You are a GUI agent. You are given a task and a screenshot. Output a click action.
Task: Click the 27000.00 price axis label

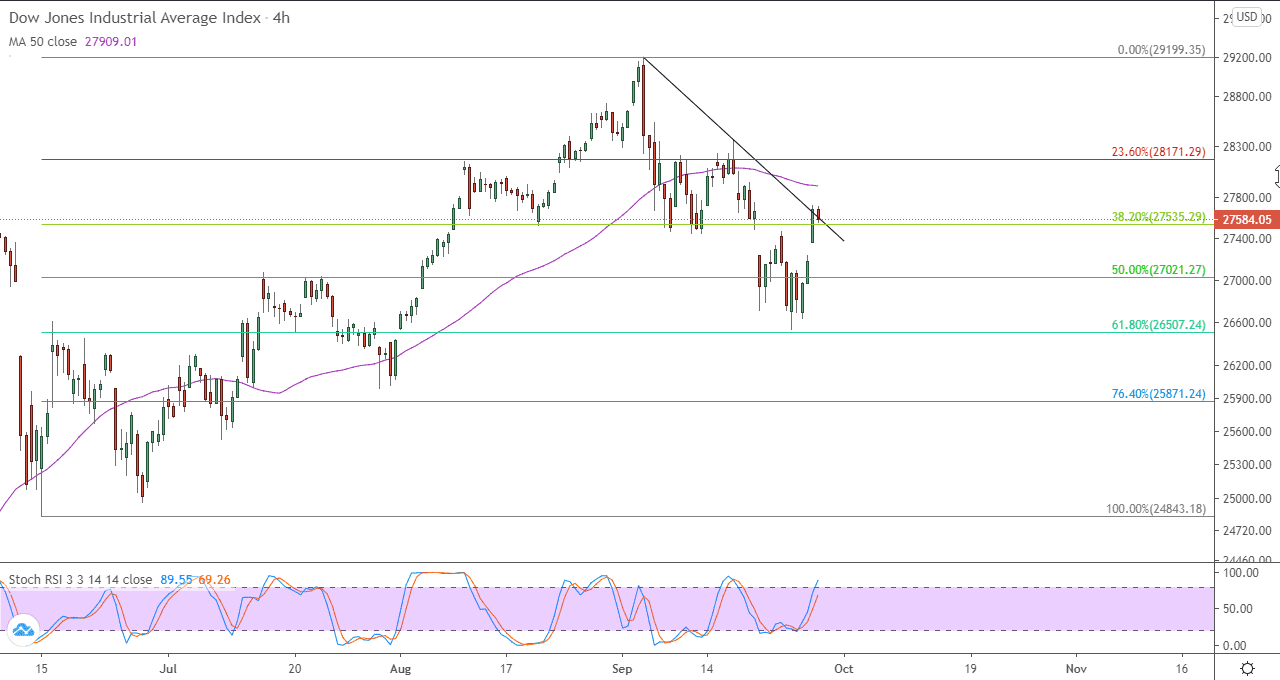pos(1246,281)
